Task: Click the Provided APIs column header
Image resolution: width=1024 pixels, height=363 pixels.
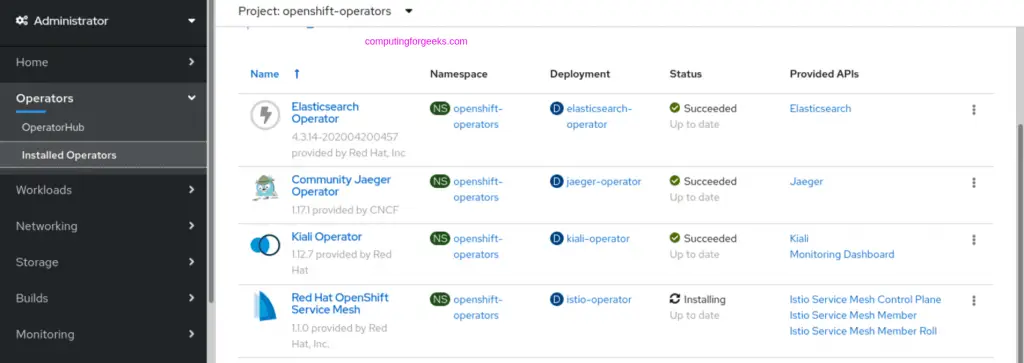Action: pos(824,74)
